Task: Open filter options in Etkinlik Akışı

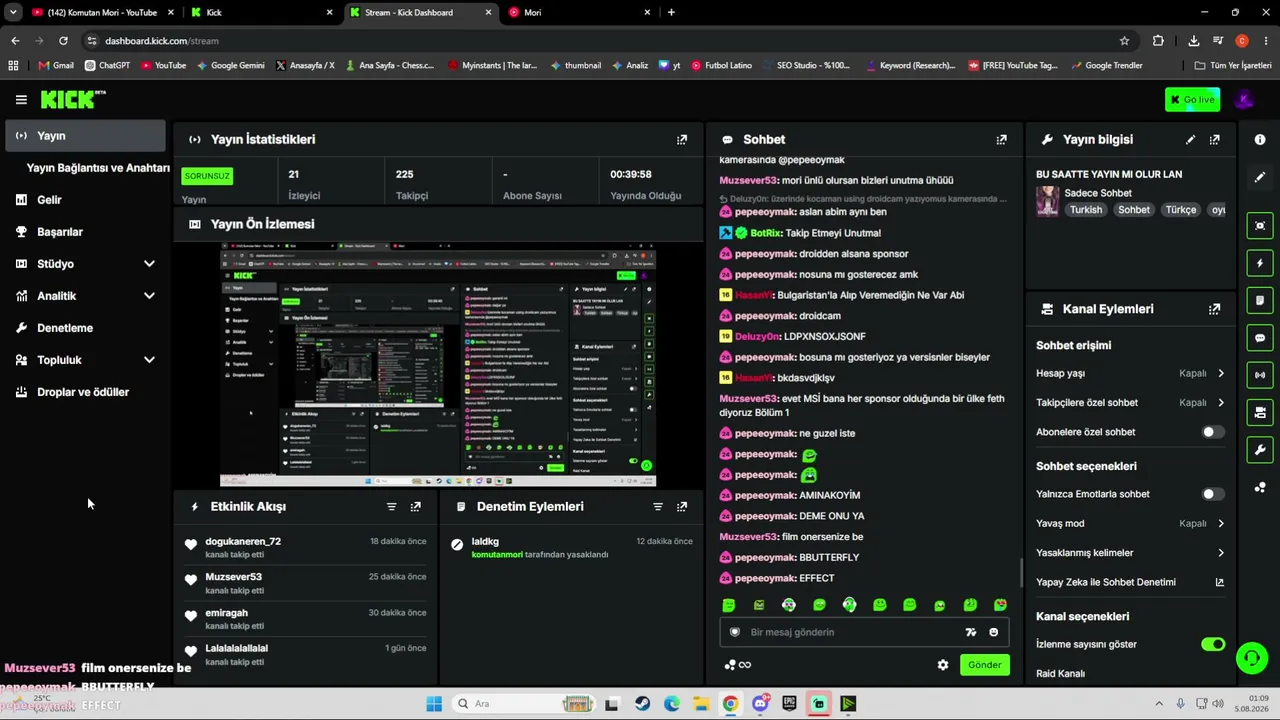Action: click(392, 507)
